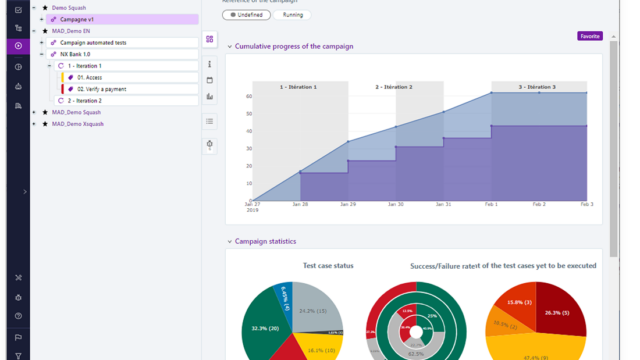Open the MAD_Demo EN project
The image size is (640, 360).
(x=71, y=31)
